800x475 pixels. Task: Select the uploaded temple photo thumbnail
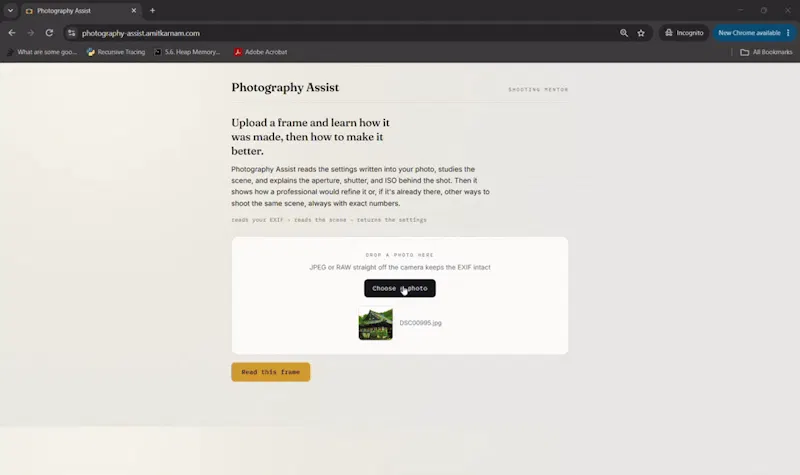point(376,323)
